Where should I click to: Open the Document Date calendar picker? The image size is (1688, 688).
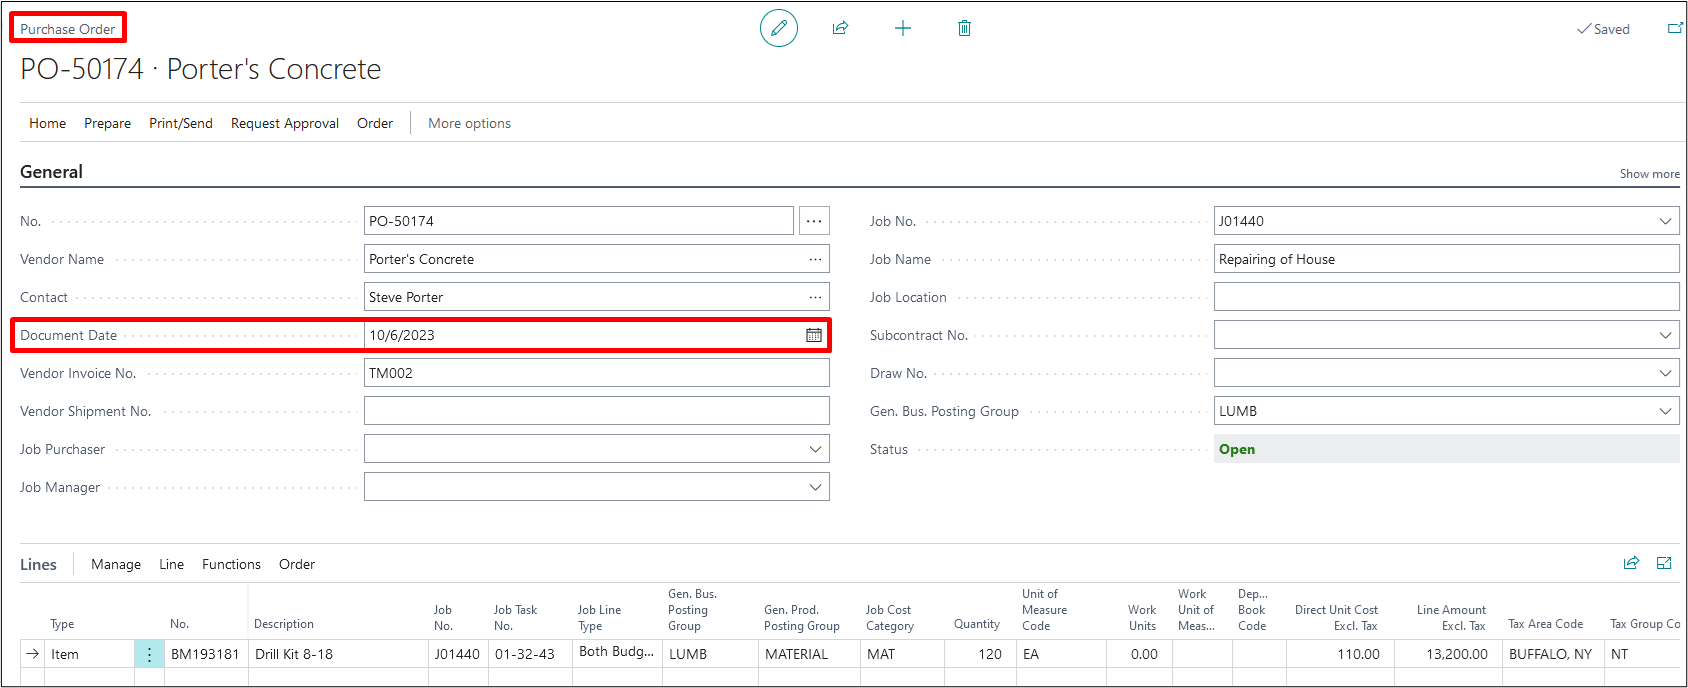click(x=814, y=335)
